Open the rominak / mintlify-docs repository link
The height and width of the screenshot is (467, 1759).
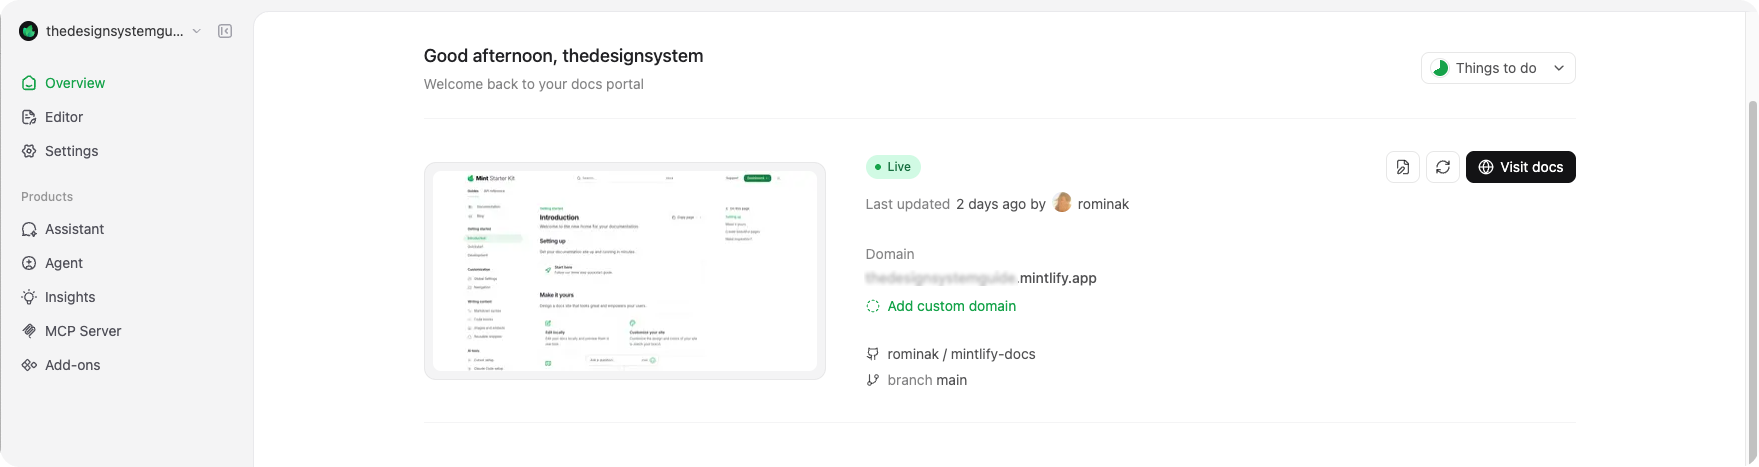[x=961, y=354]
